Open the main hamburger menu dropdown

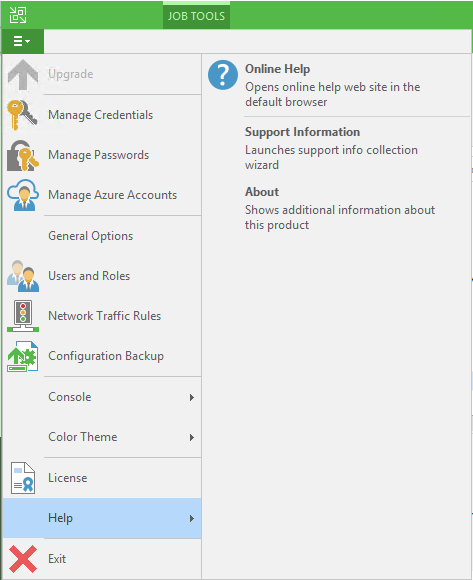tap(22, 41)
